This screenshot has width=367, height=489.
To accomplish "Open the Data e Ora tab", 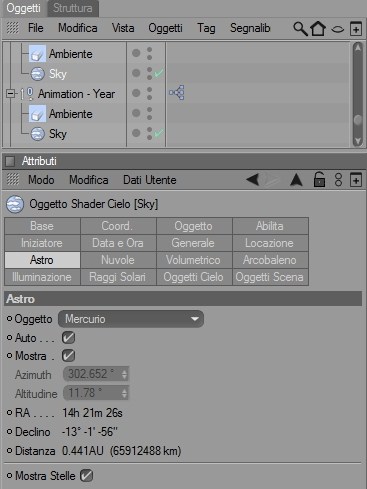I will tap(118, 243).
